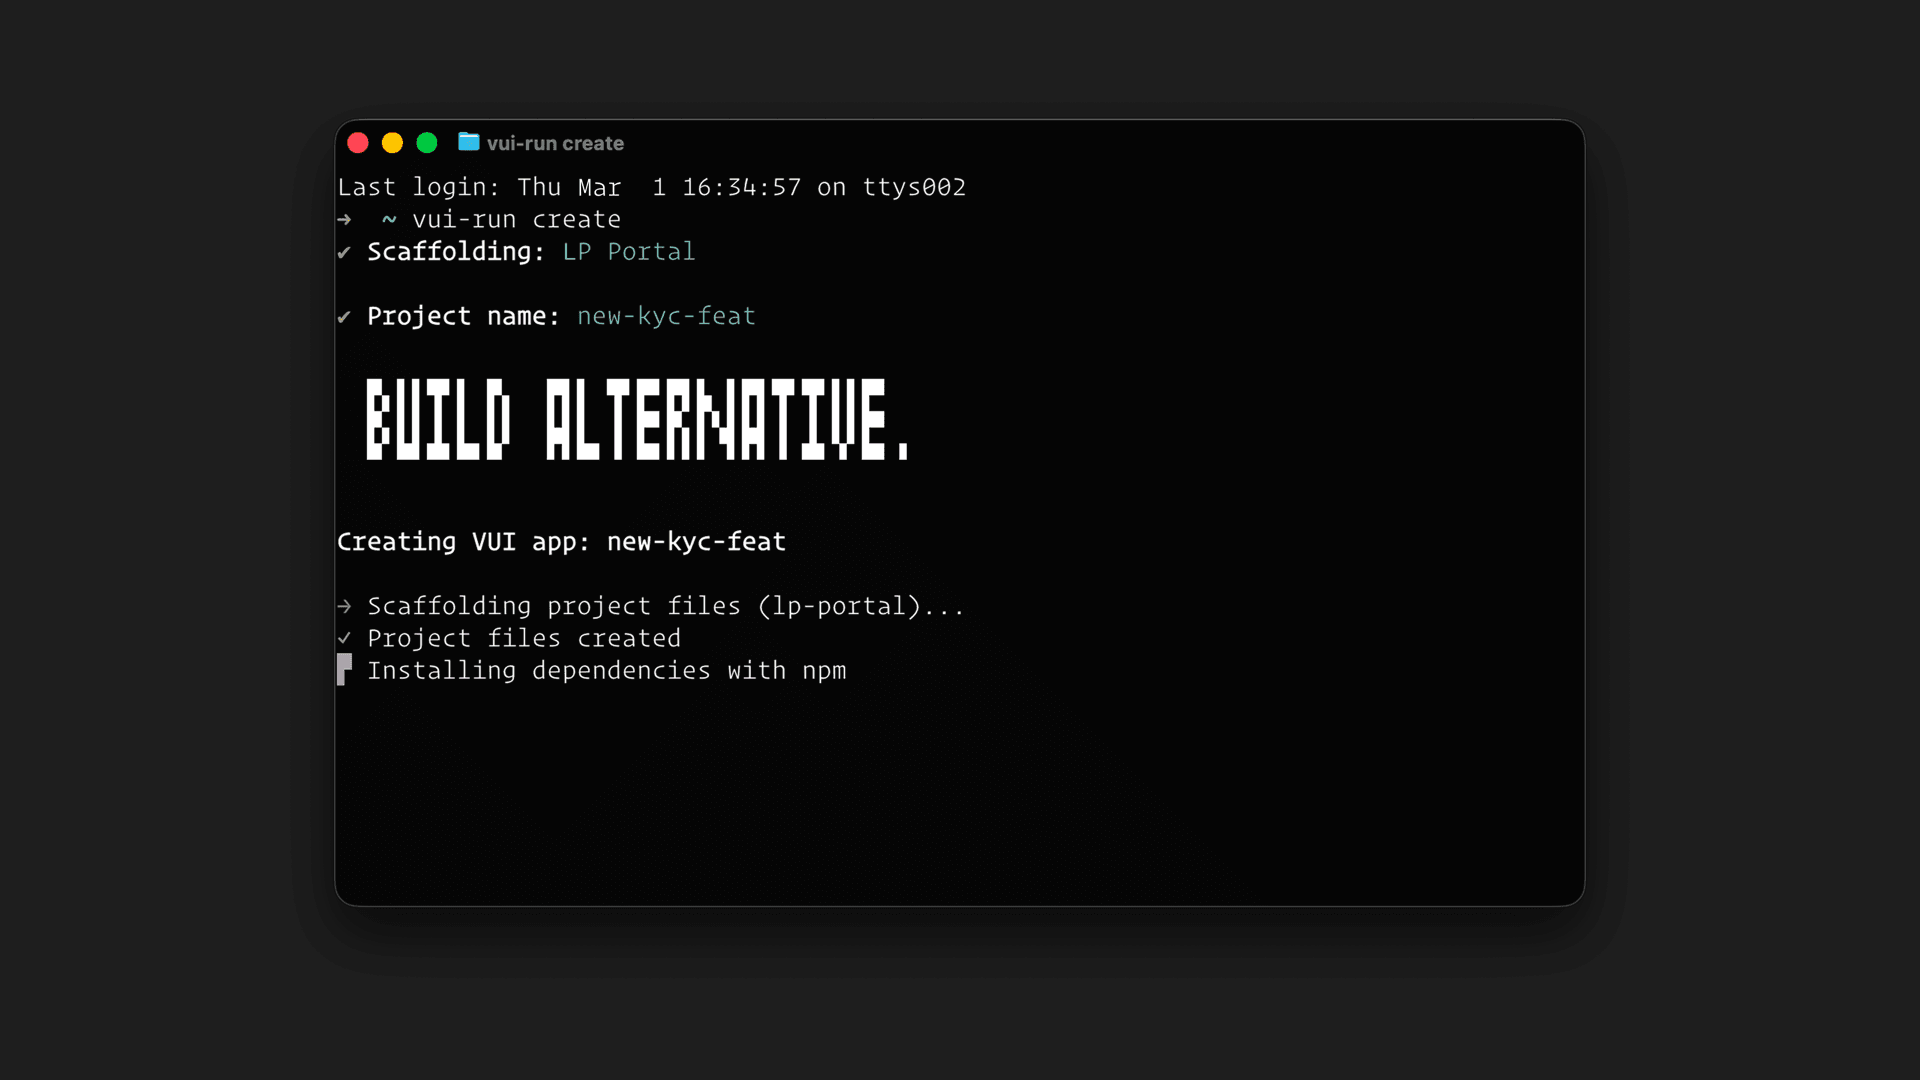Screen dimensions: 1920x1080
Task: Click the 'LP Portal' scaffolding value
Action: (x=629, y=251)
